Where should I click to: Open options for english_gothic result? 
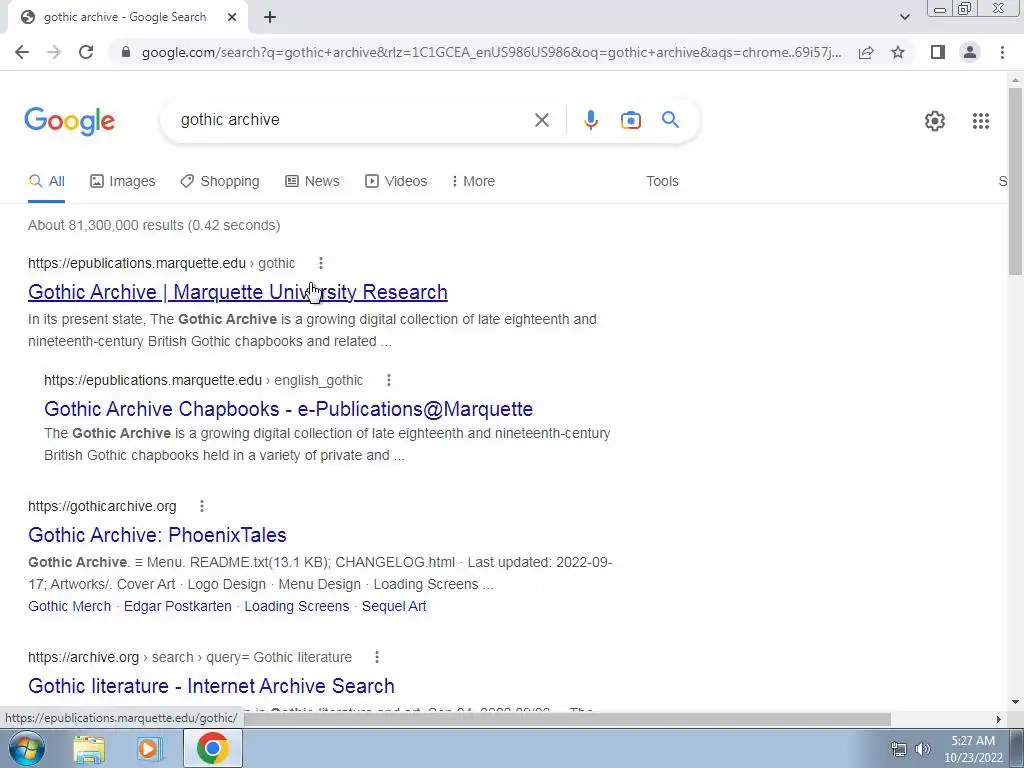389,380
